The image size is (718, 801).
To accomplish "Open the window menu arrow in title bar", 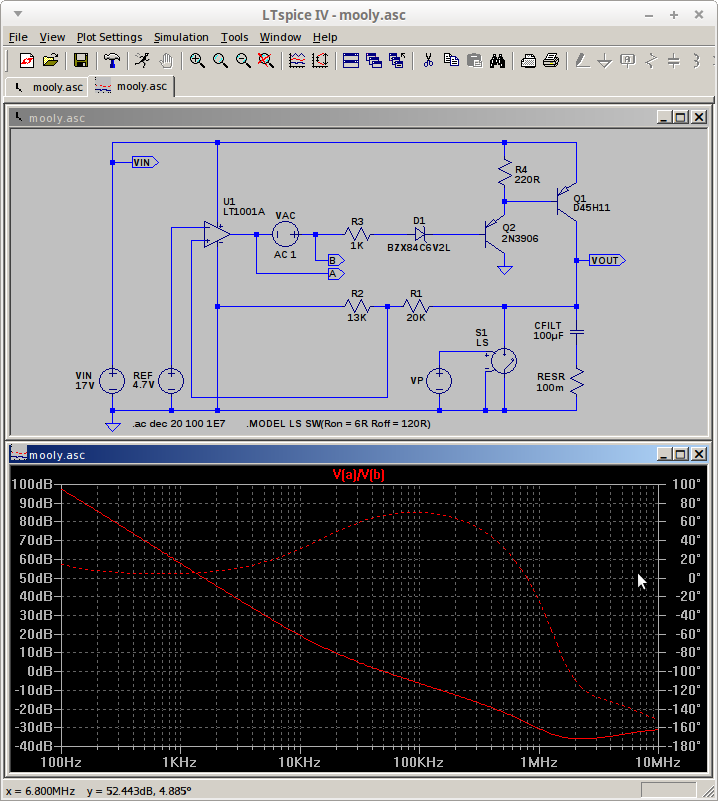I will [x=18, y=14].
